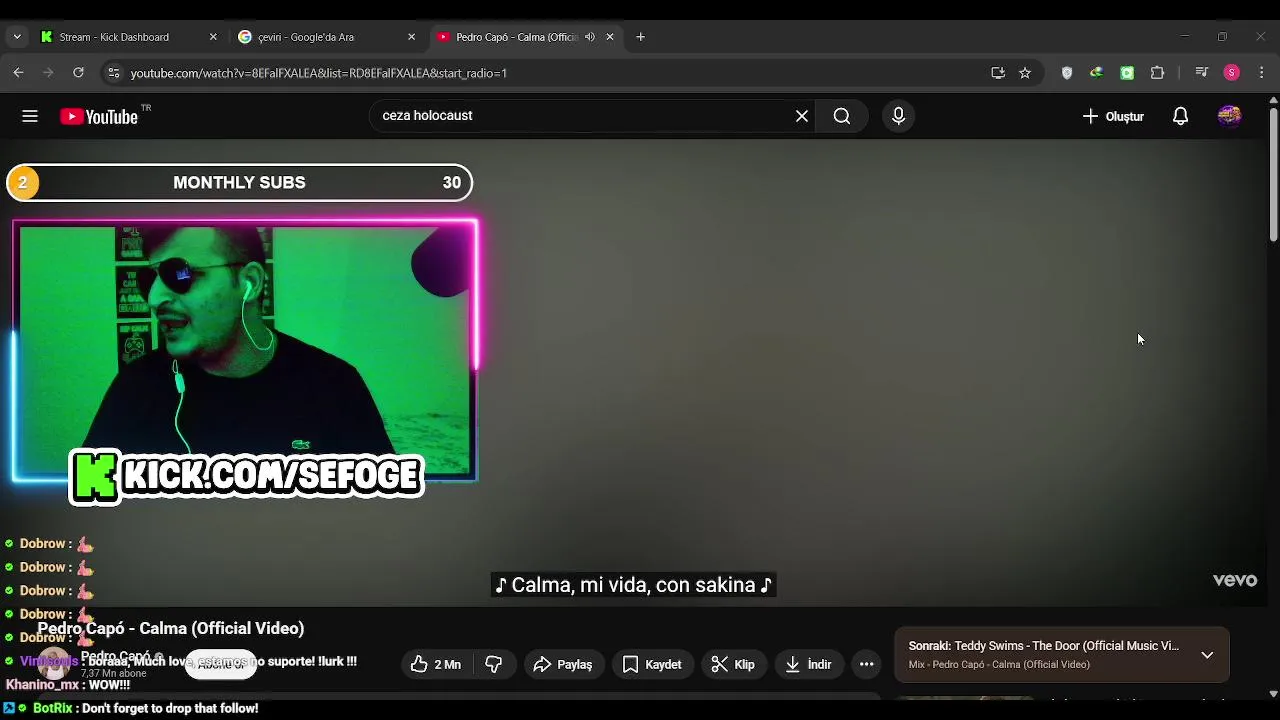
Task: Bookmark this page with star
Action: pyautogui.click(x=1025, y=72)
